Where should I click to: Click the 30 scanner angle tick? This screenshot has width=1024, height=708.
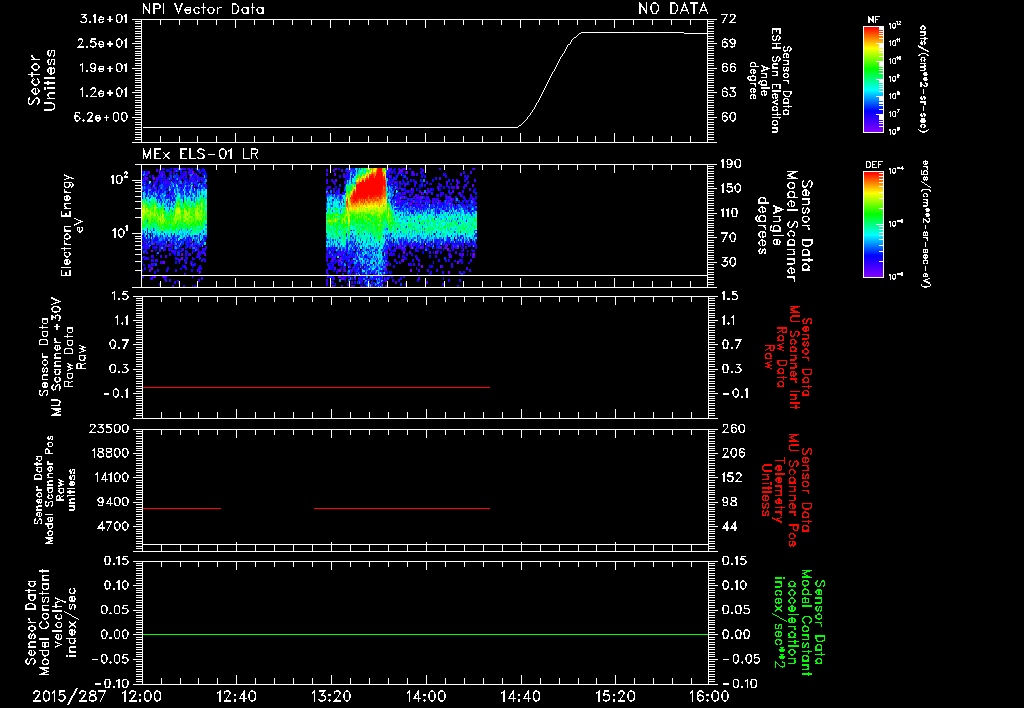point(729,262)
